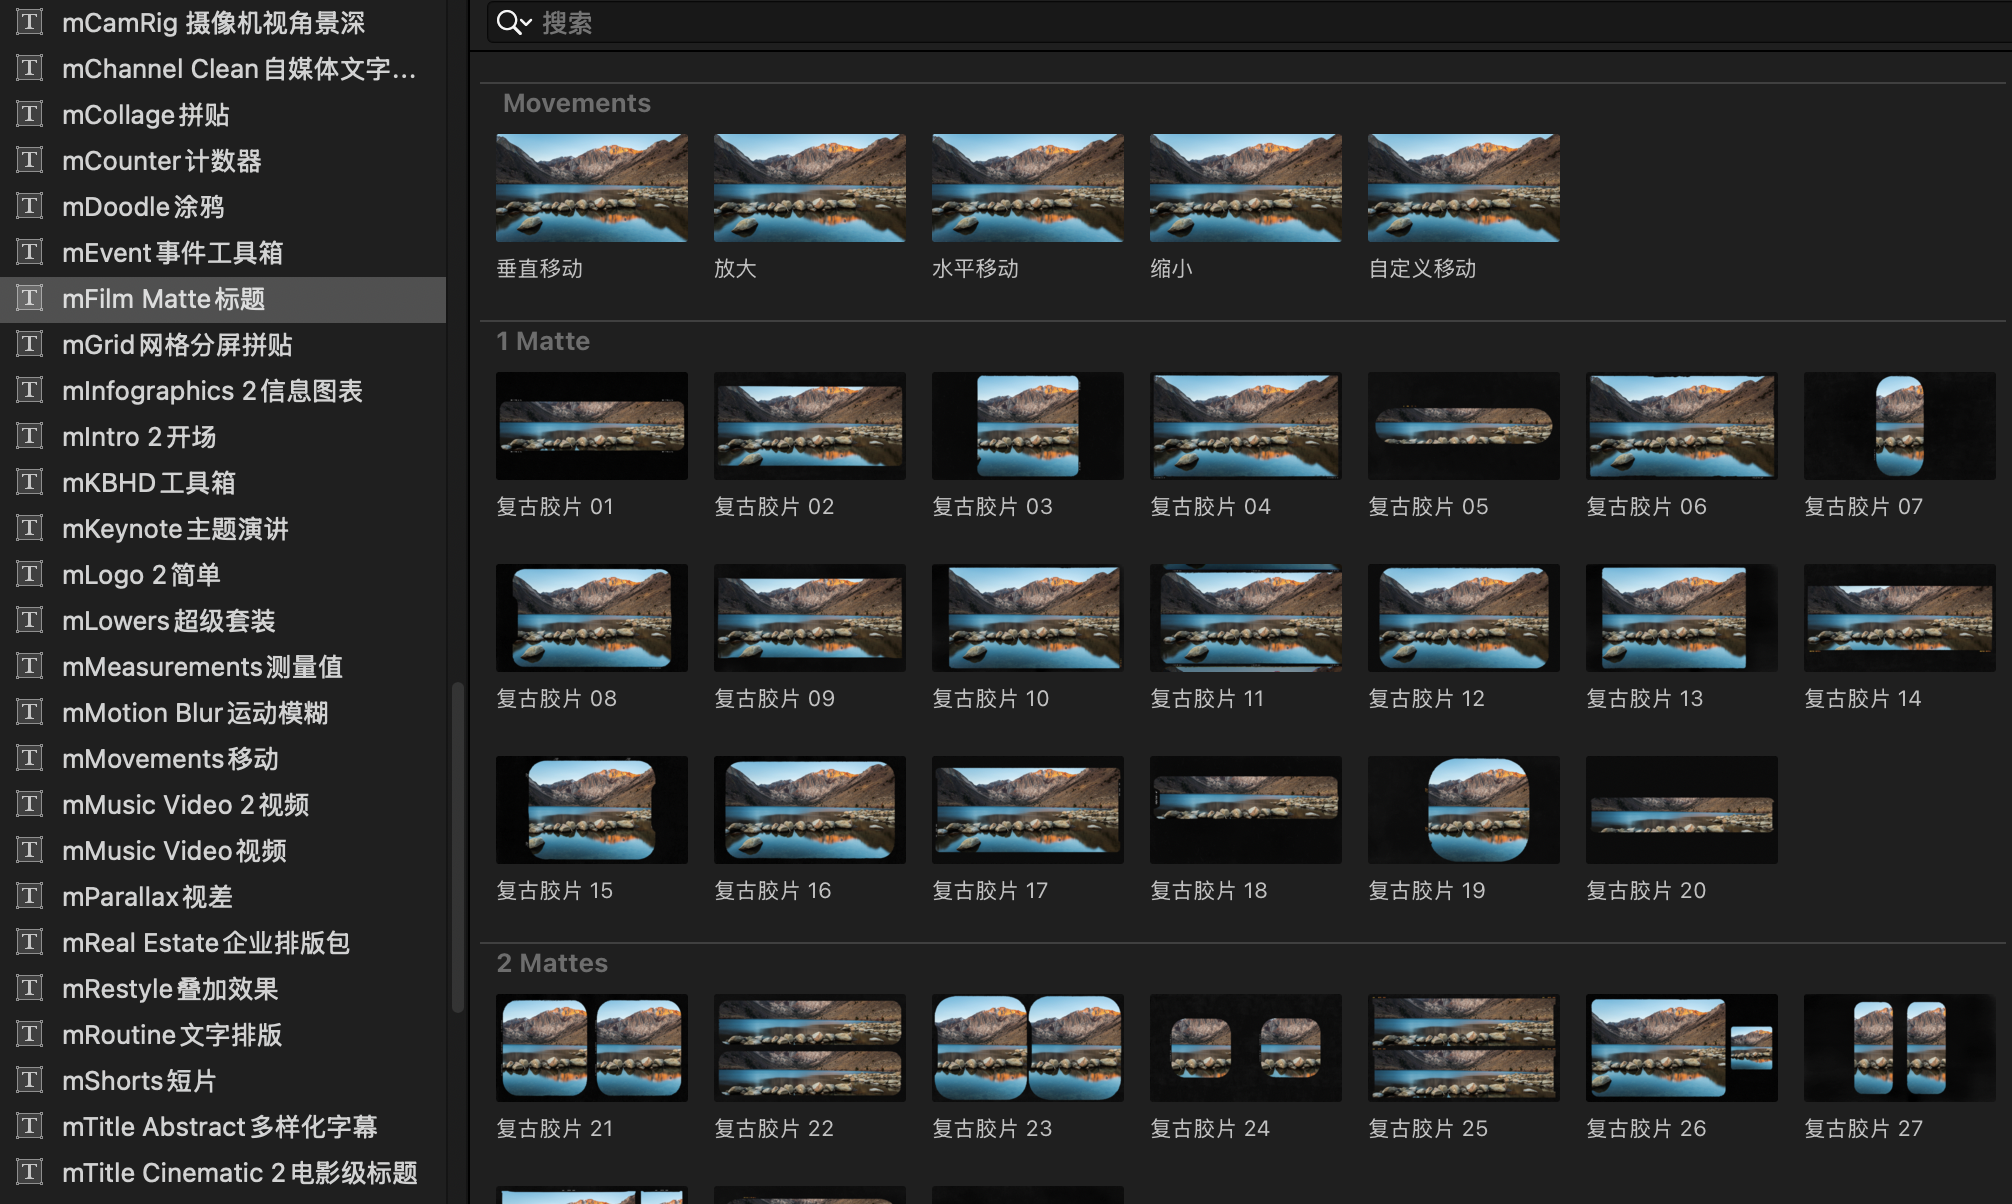This screenshot has width=2012, height=1204.
Task: Select the 复古胶片 26 two-matte thumbnail
Action: 1682,1048
